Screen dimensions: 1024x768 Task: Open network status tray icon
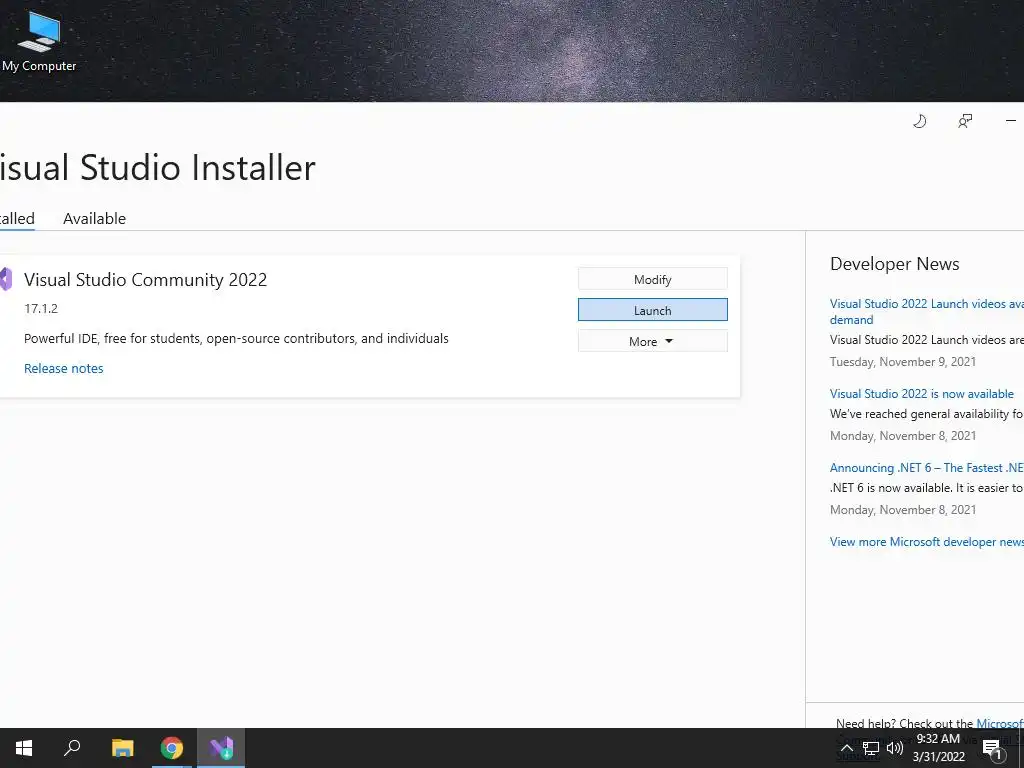(871, 748)
